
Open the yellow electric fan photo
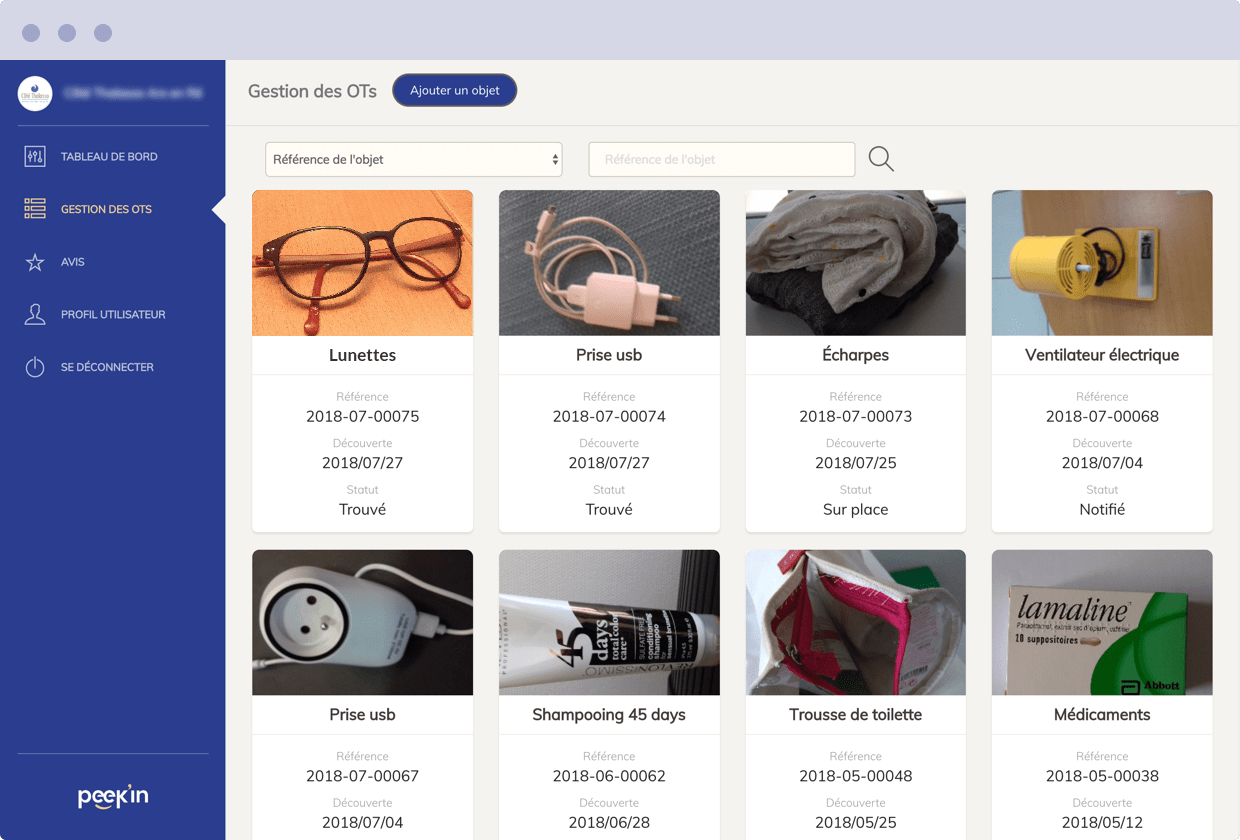click(x=1102, y=263)
